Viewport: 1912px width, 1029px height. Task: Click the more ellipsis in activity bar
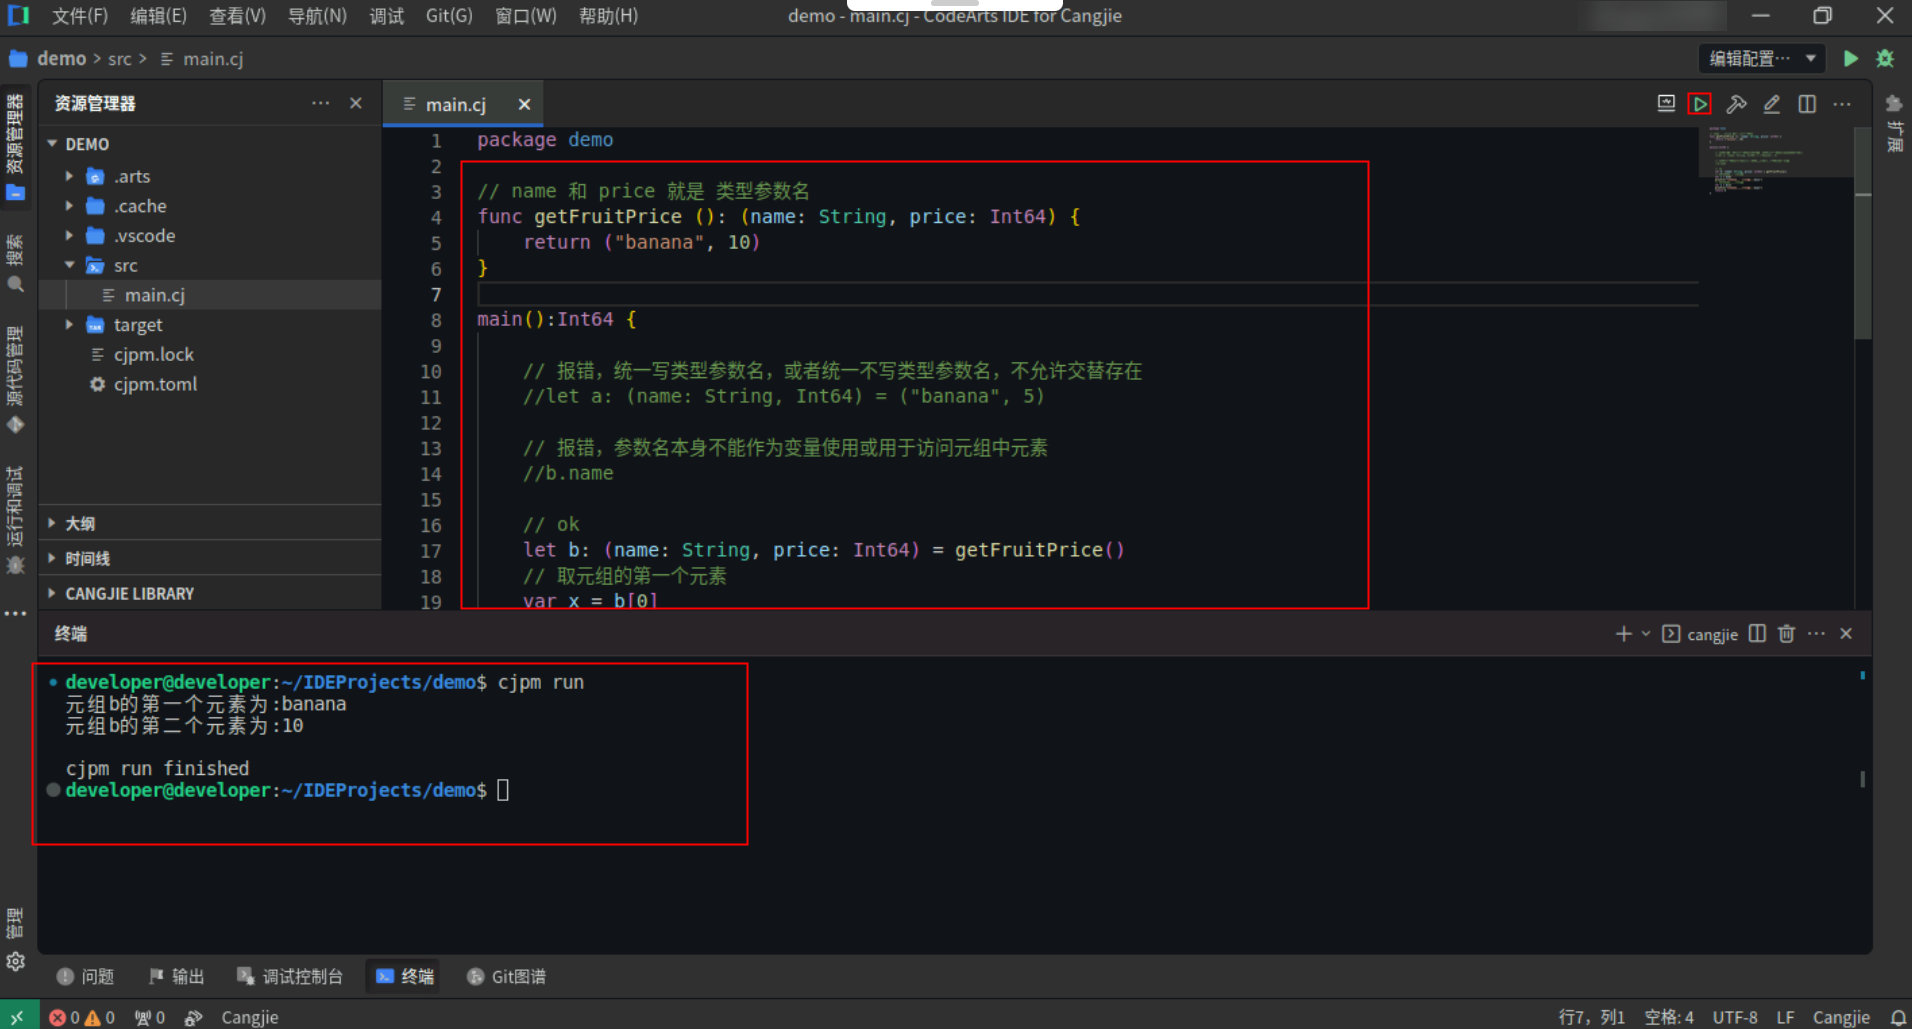(15, 614)
